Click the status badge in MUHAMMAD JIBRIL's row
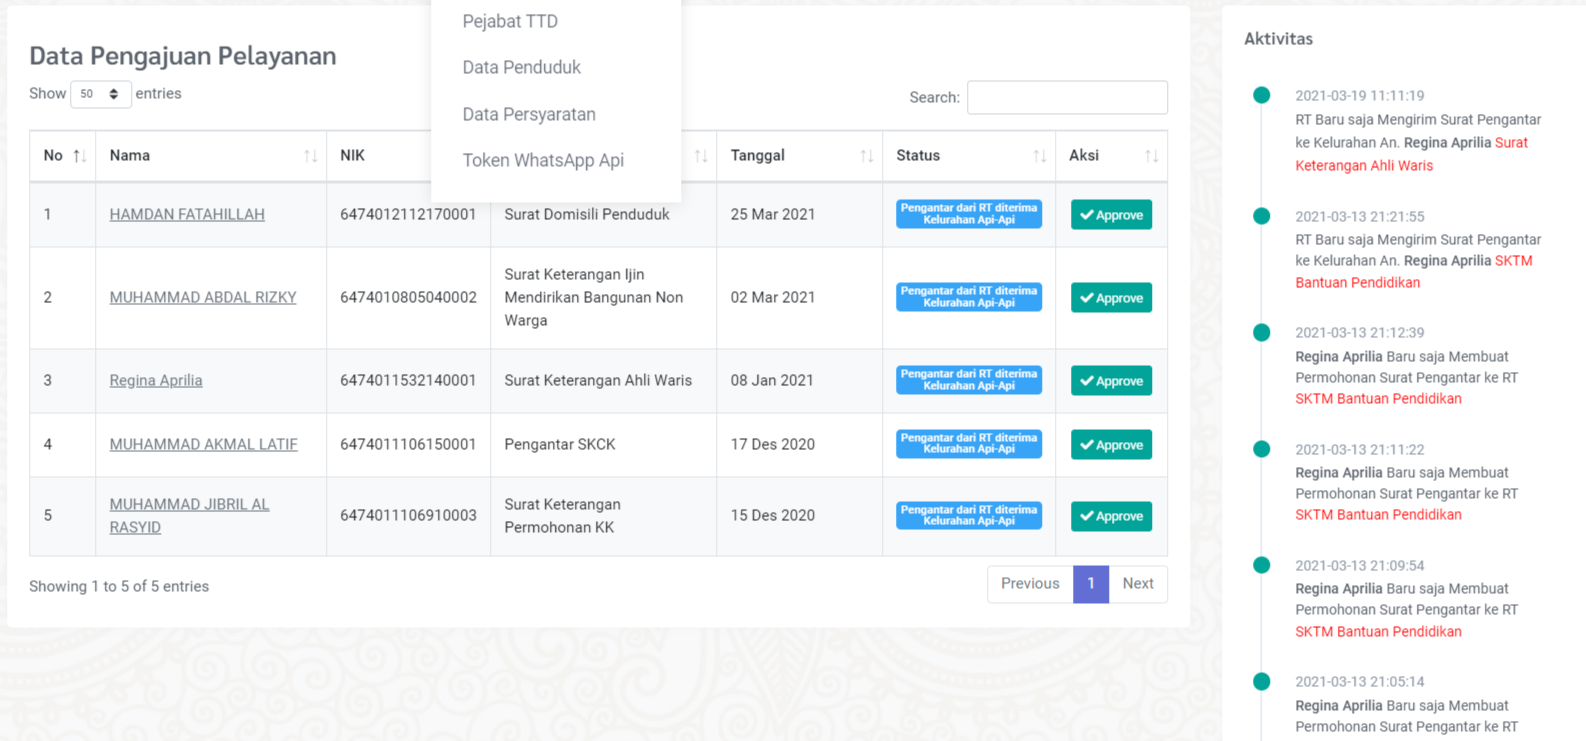Image resolution: width=1586 pixels, height=741 pixels. (x=969, y=515)
